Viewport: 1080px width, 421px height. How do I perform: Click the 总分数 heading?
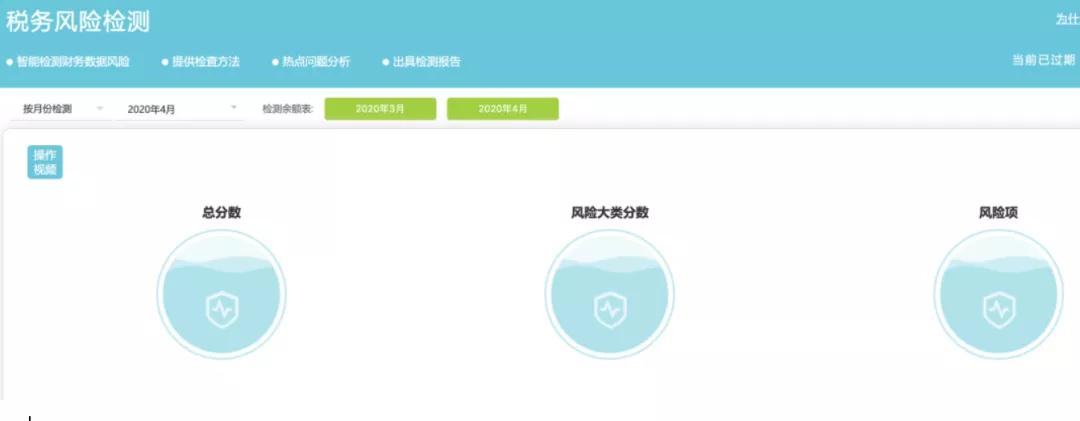(221, 213)
